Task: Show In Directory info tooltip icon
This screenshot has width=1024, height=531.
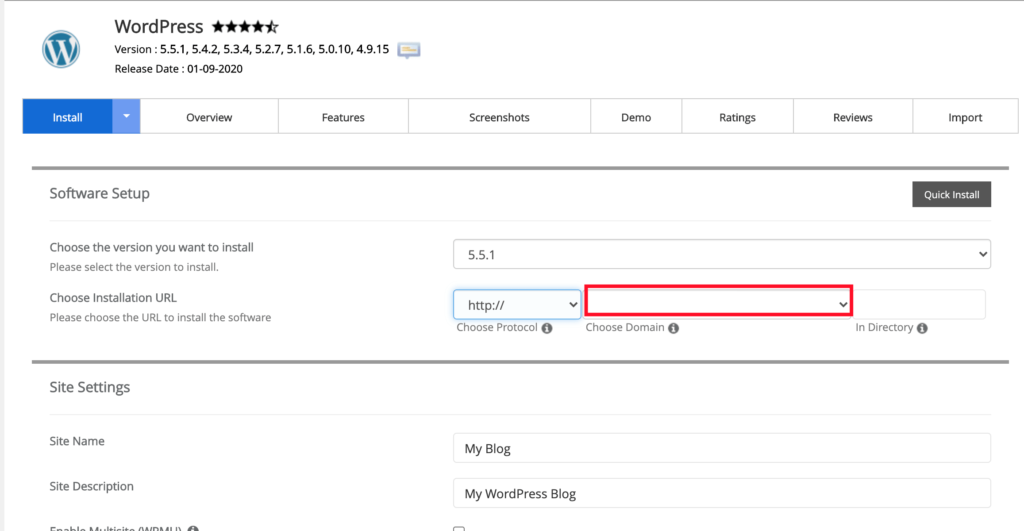Action: coord(922,328)
